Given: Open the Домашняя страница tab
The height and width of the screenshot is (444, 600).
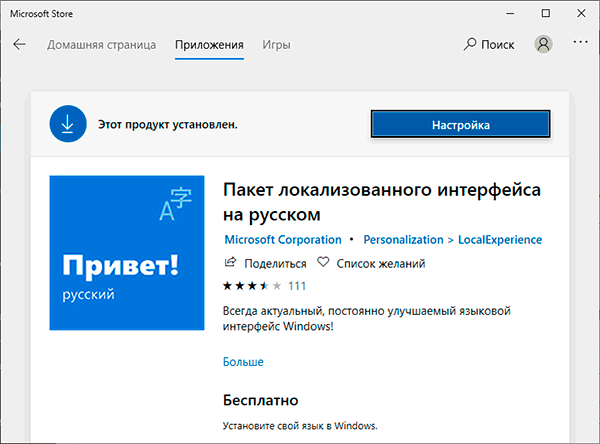Looking at the screenshot, I should 101,45.
